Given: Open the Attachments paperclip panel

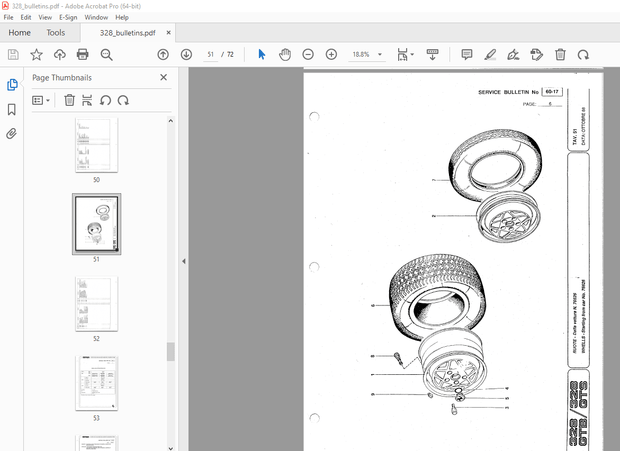Looking at the screenshot, I should coord(11,134).
